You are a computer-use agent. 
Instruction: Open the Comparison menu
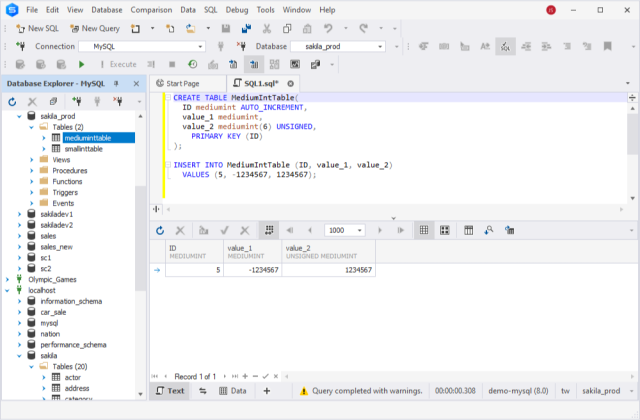coord(151,9)
